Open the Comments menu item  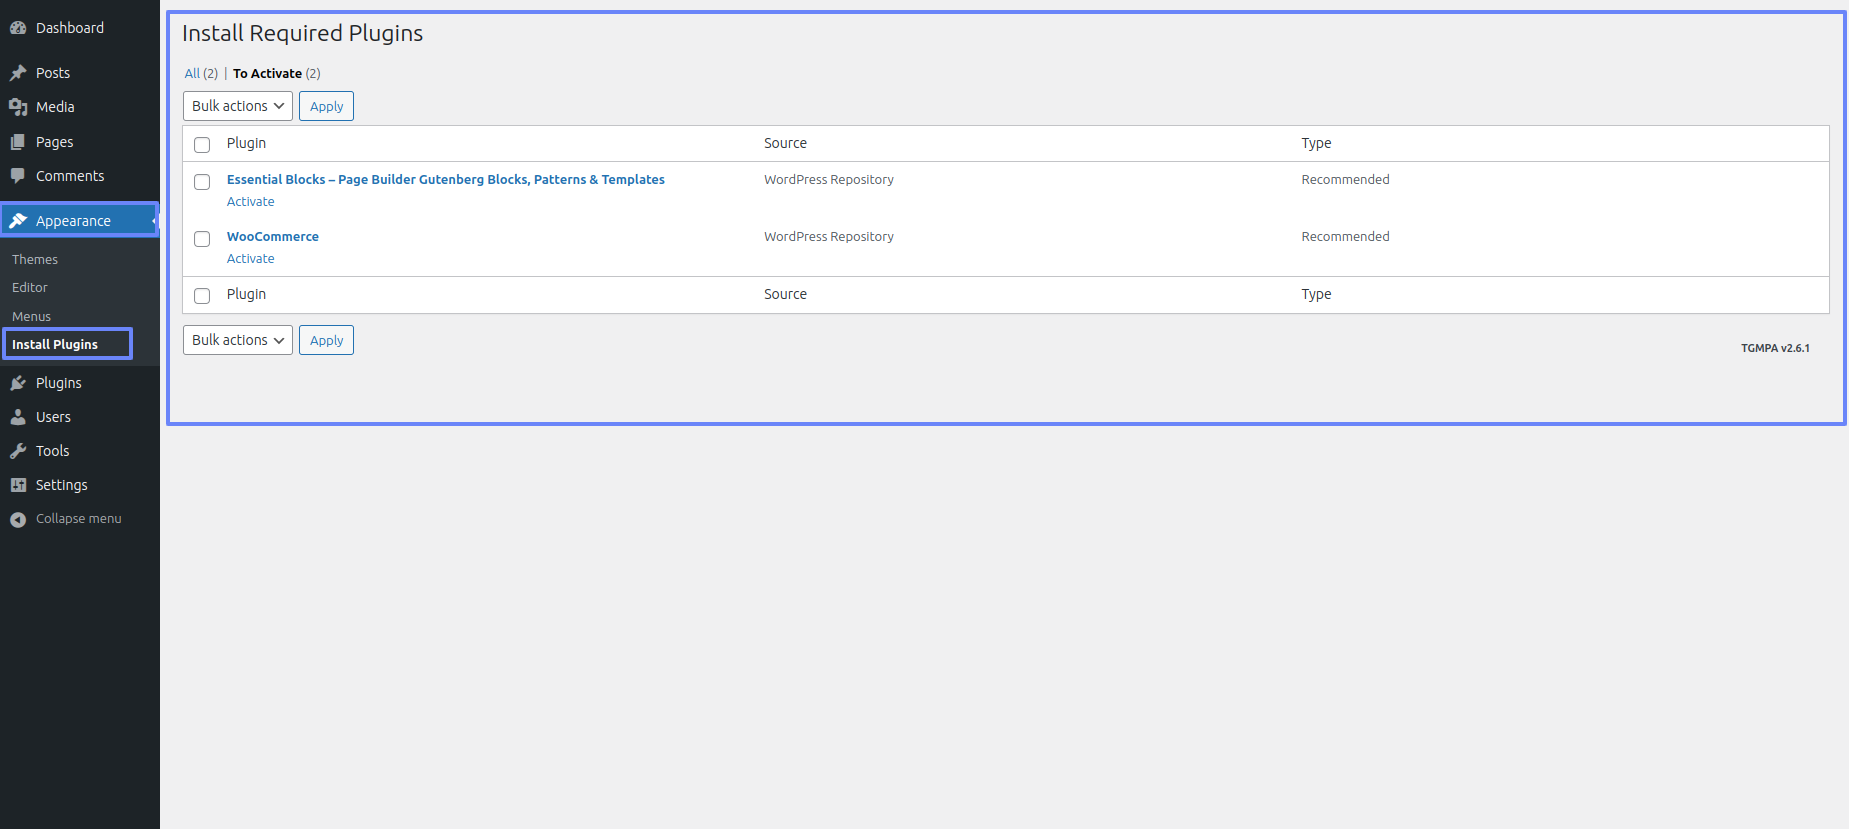tap(70, 176)
